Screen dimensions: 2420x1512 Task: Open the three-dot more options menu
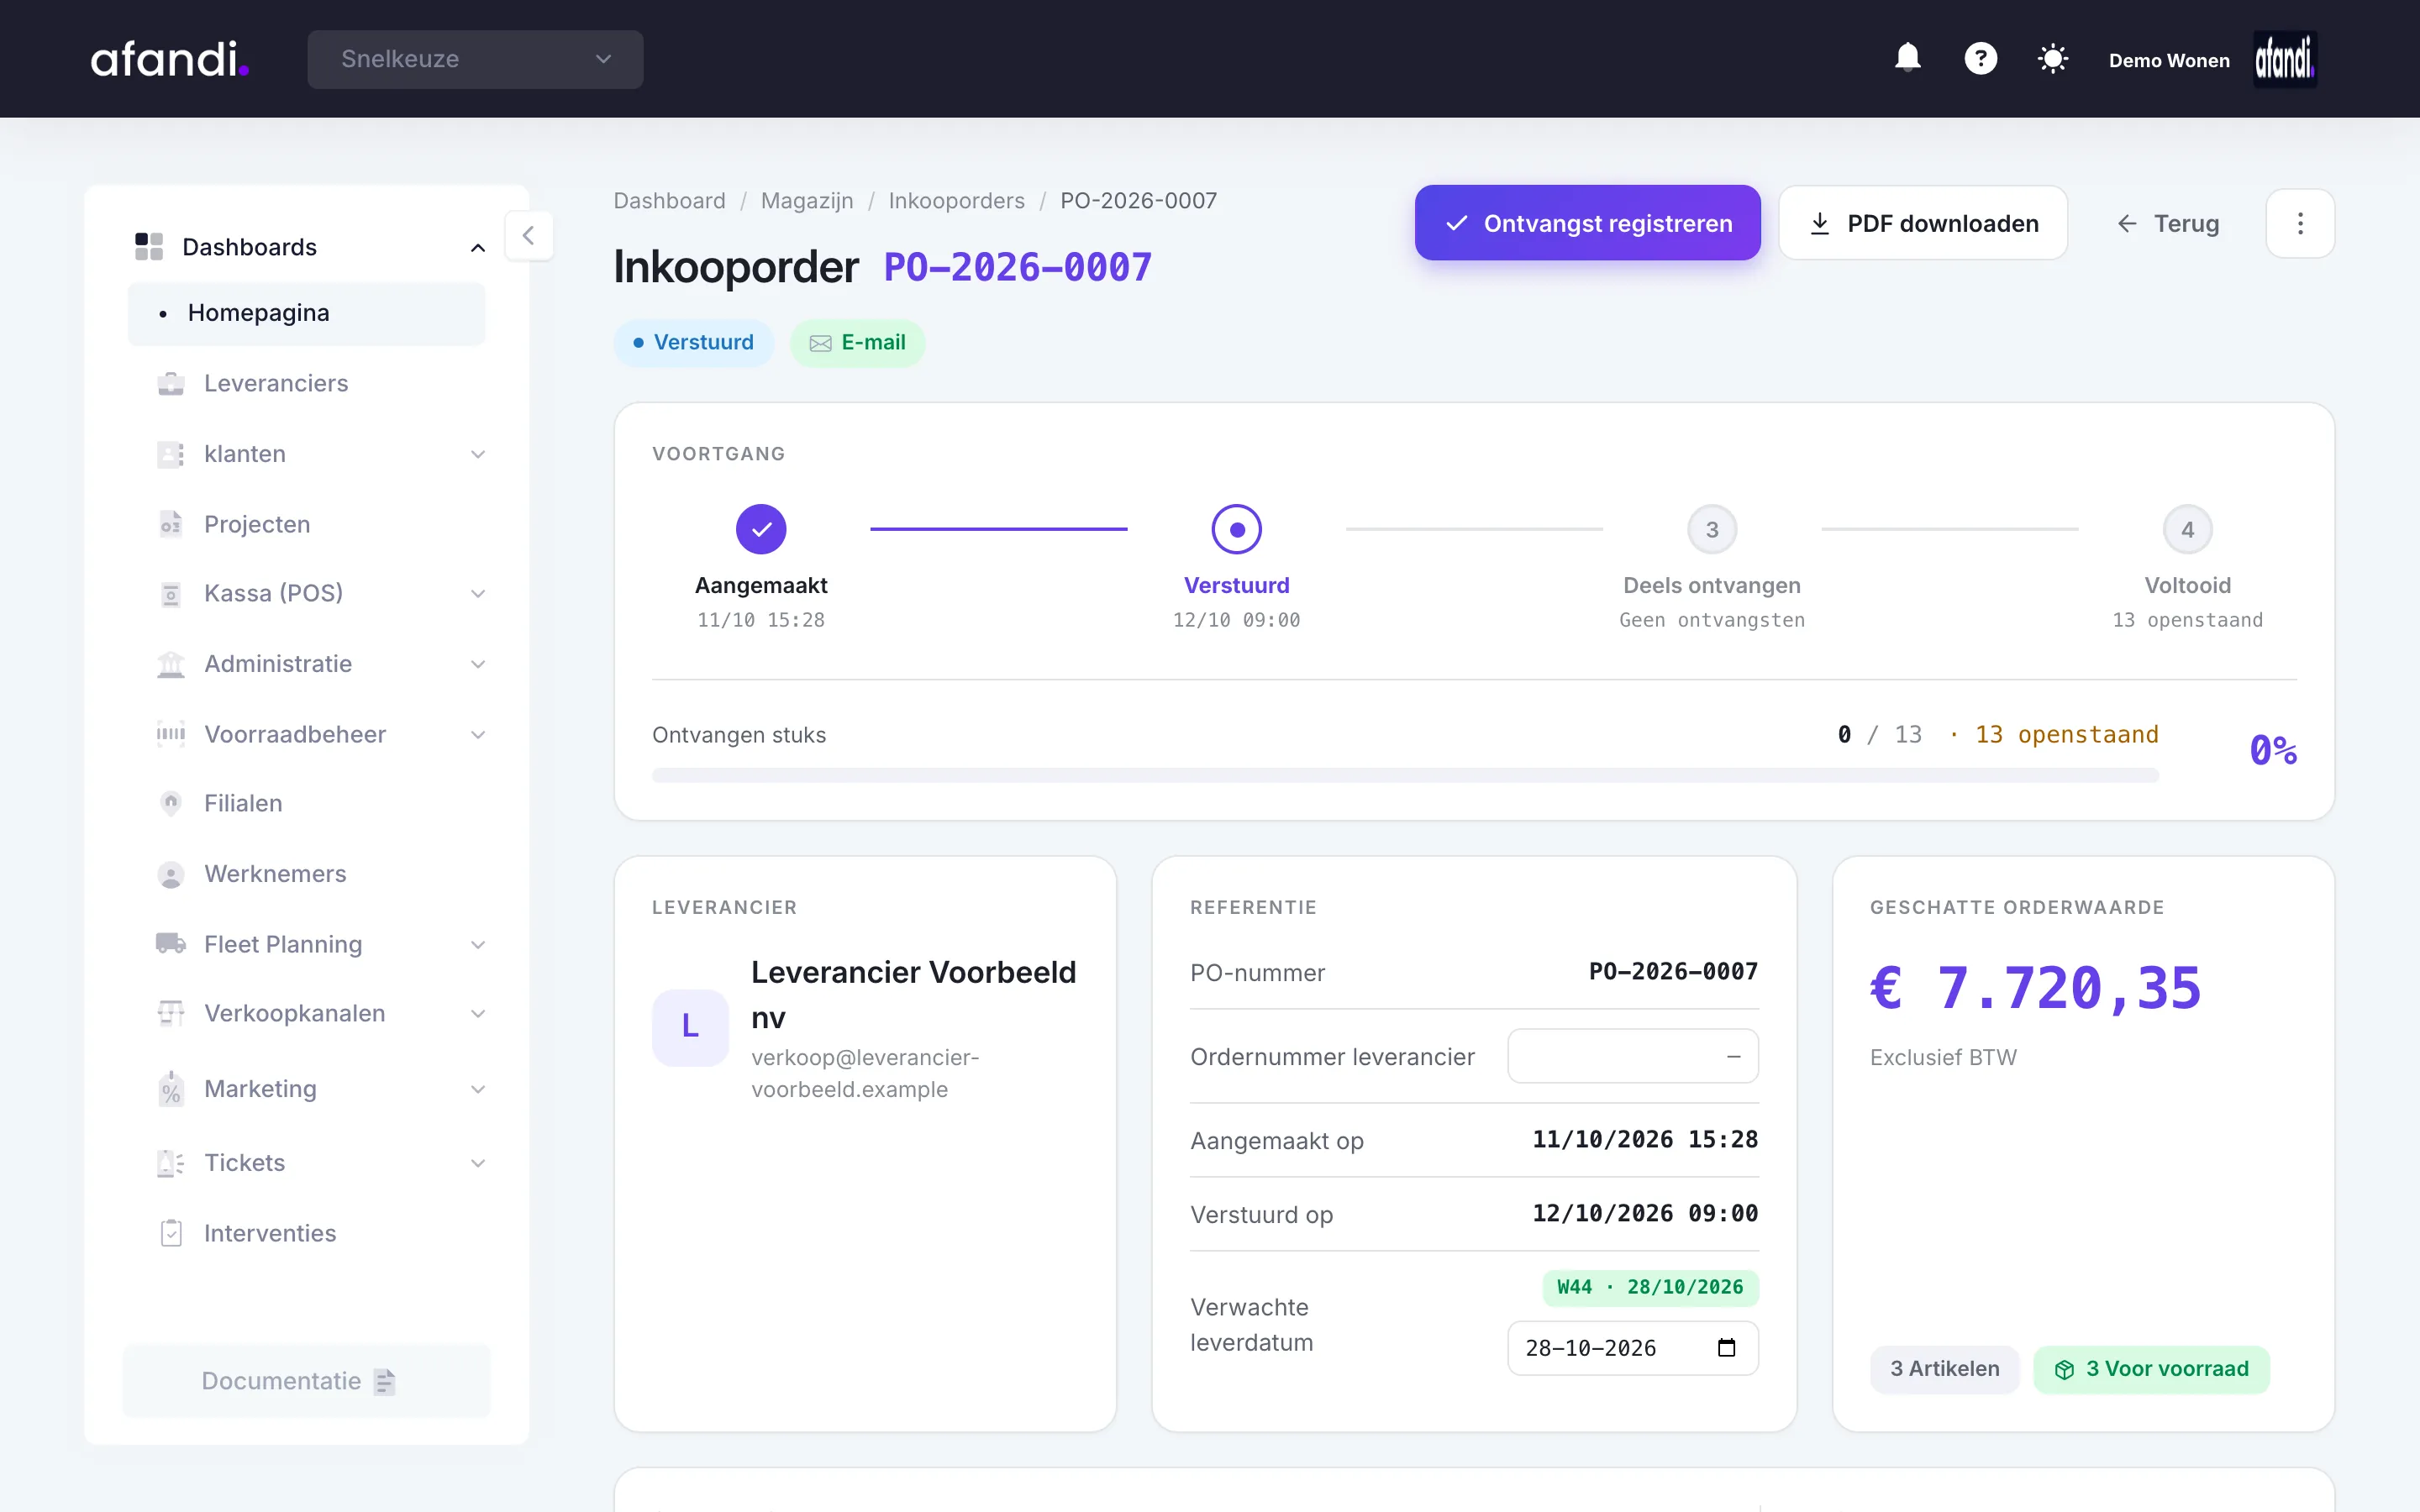pos(2300,223)
